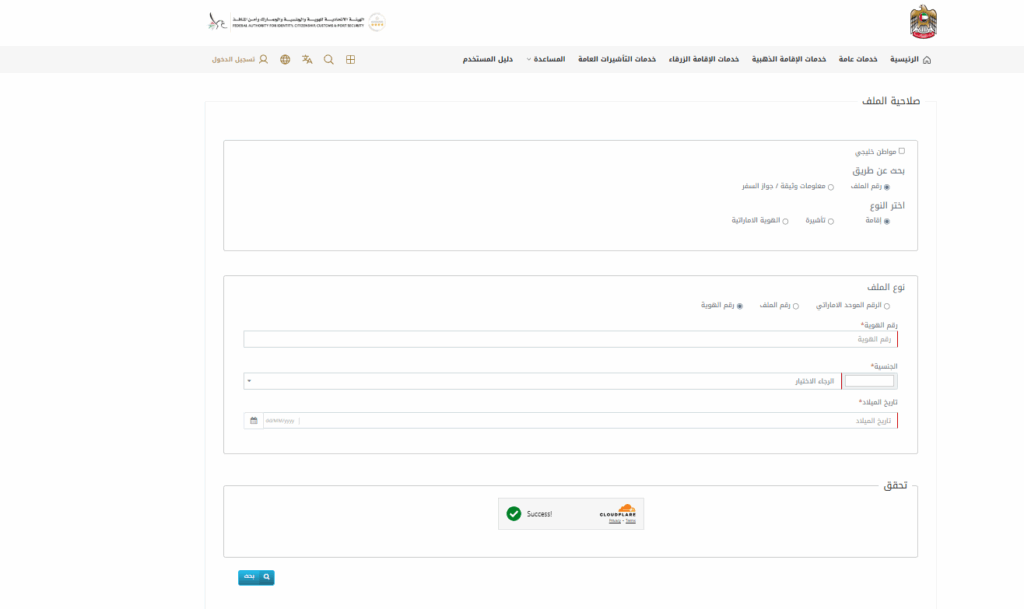Click the user login icon

263,60
